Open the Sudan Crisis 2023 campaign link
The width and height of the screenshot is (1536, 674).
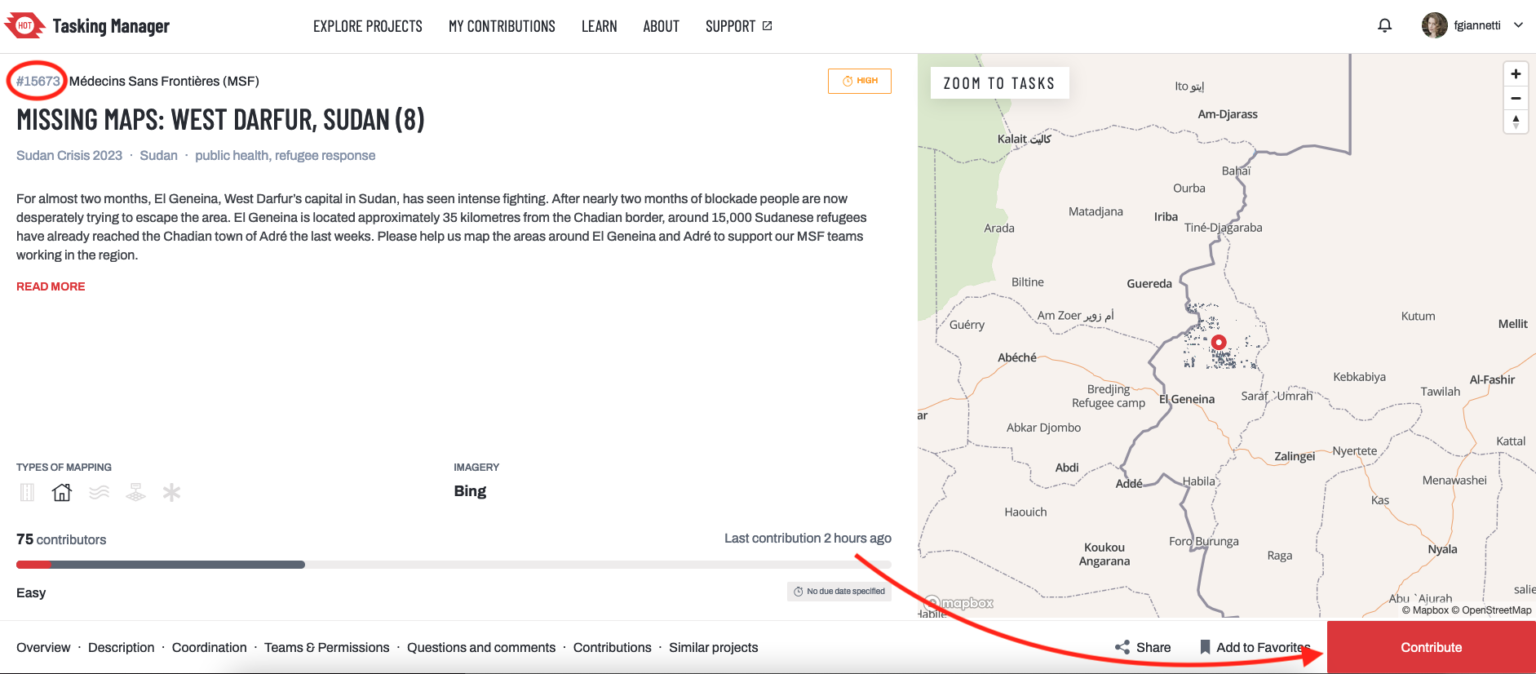click(x=69, y=155)
